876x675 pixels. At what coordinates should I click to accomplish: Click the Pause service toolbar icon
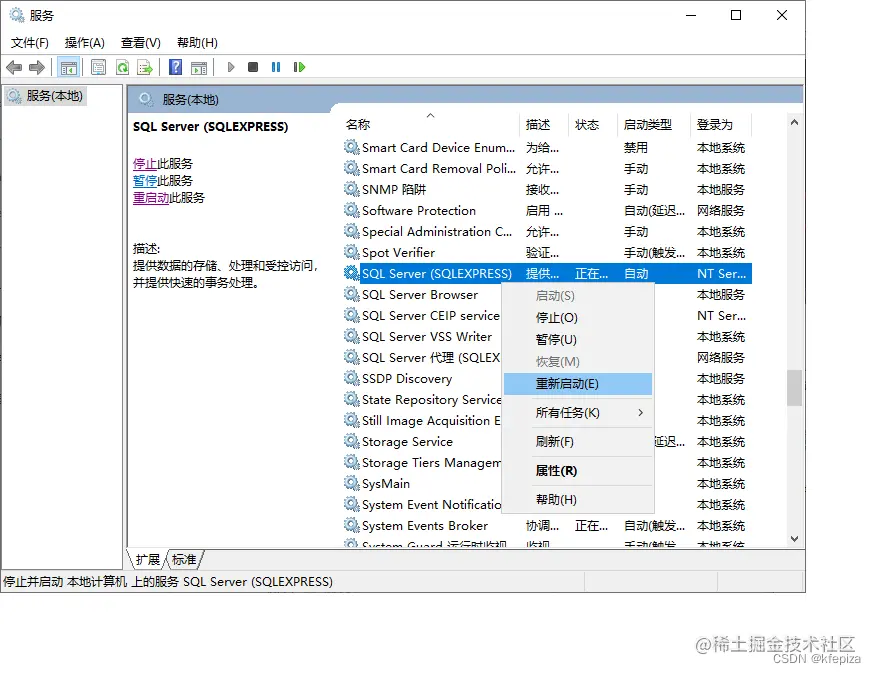pos(276,67)
